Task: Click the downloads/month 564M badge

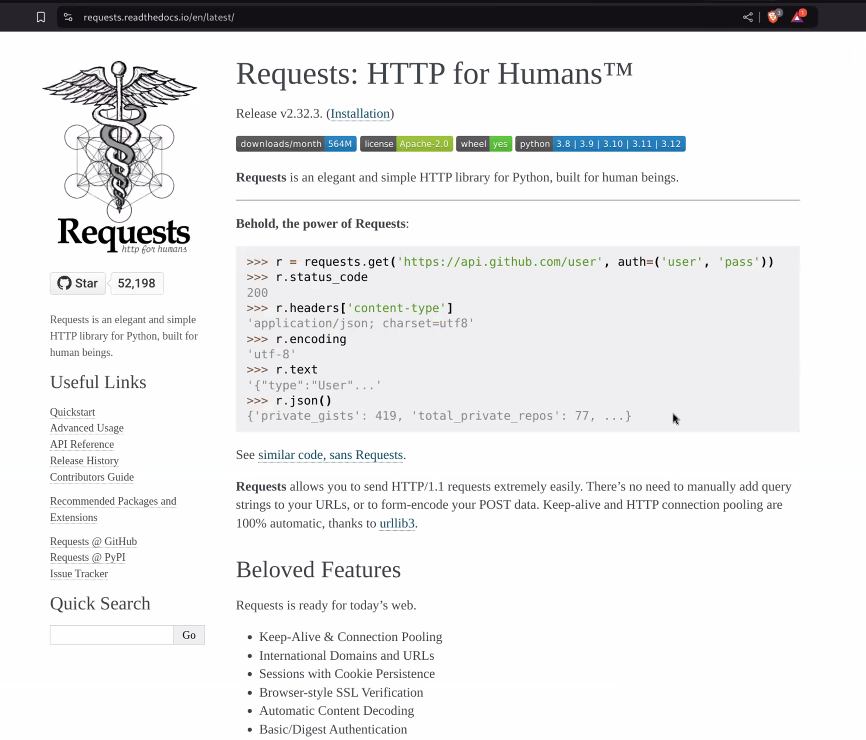Action: [x=296, y=144]
